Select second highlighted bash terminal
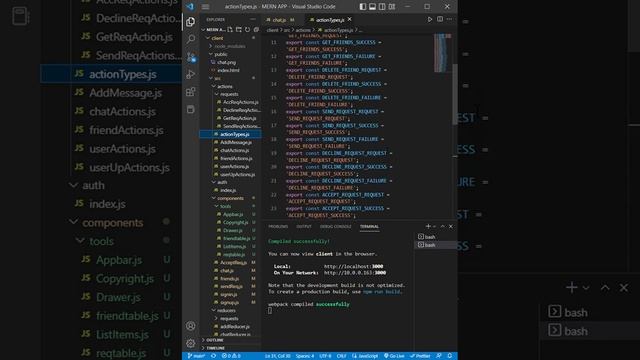This screenshot has height=360, width=640. 436,245
